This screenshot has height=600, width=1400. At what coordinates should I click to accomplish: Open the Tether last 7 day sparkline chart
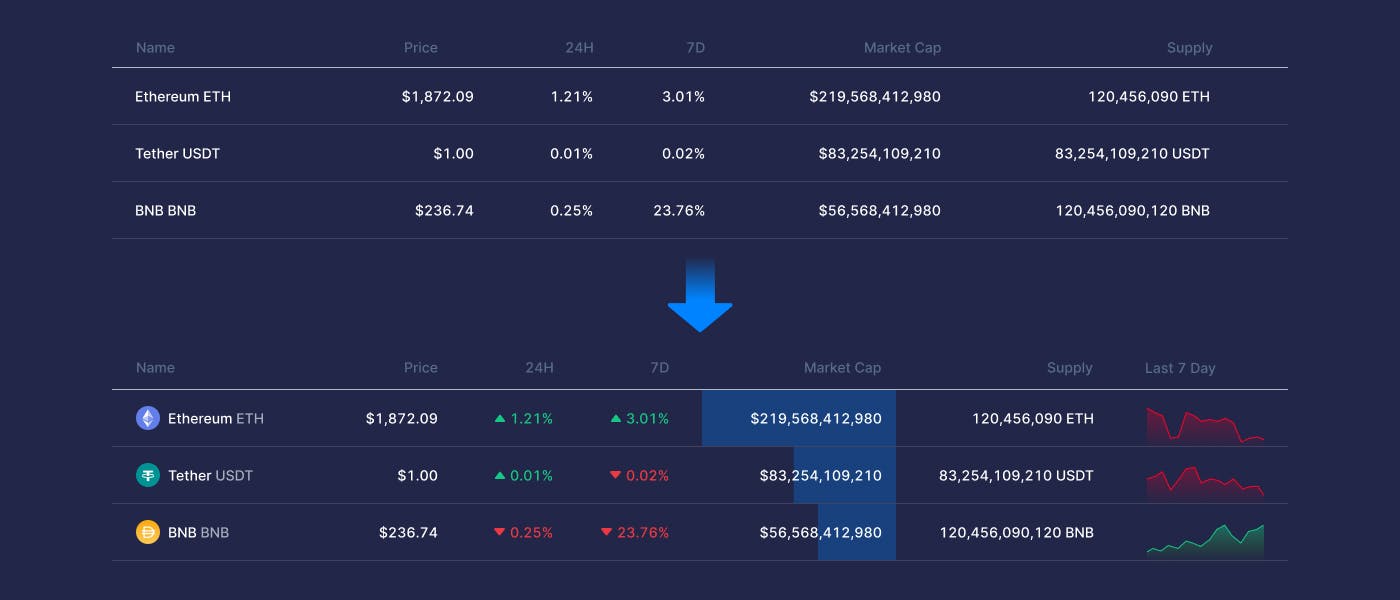pos(1205,482)
